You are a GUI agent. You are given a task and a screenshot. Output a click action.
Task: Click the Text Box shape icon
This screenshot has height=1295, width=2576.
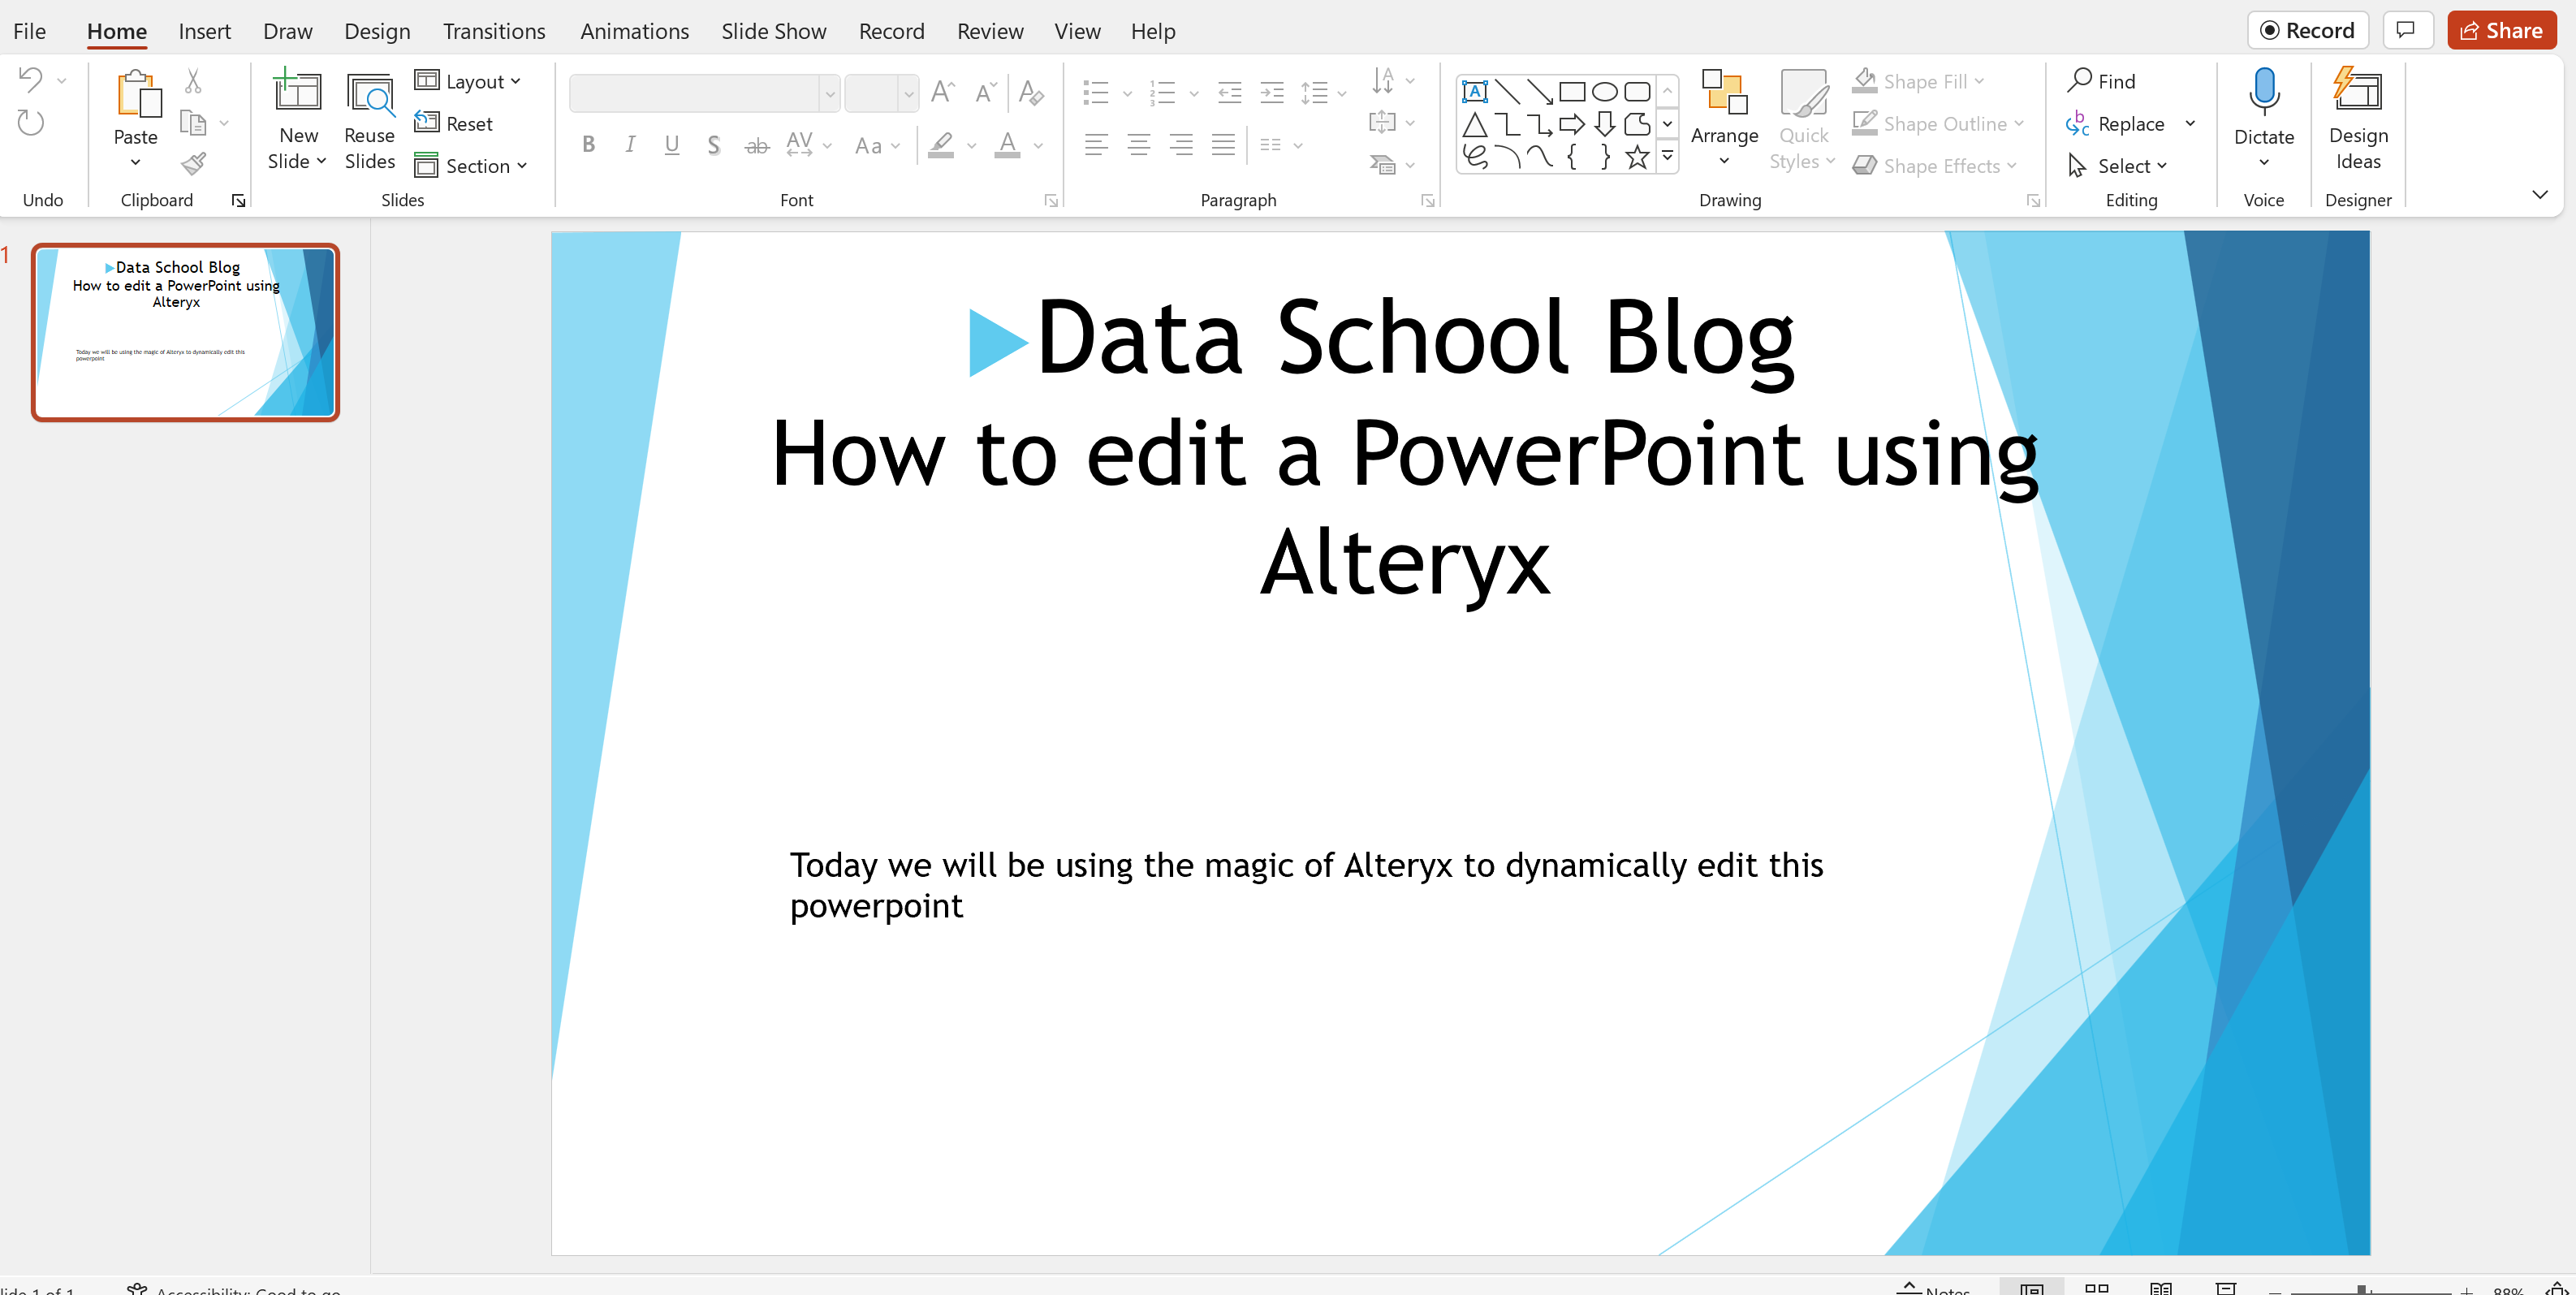[1474, 92]
